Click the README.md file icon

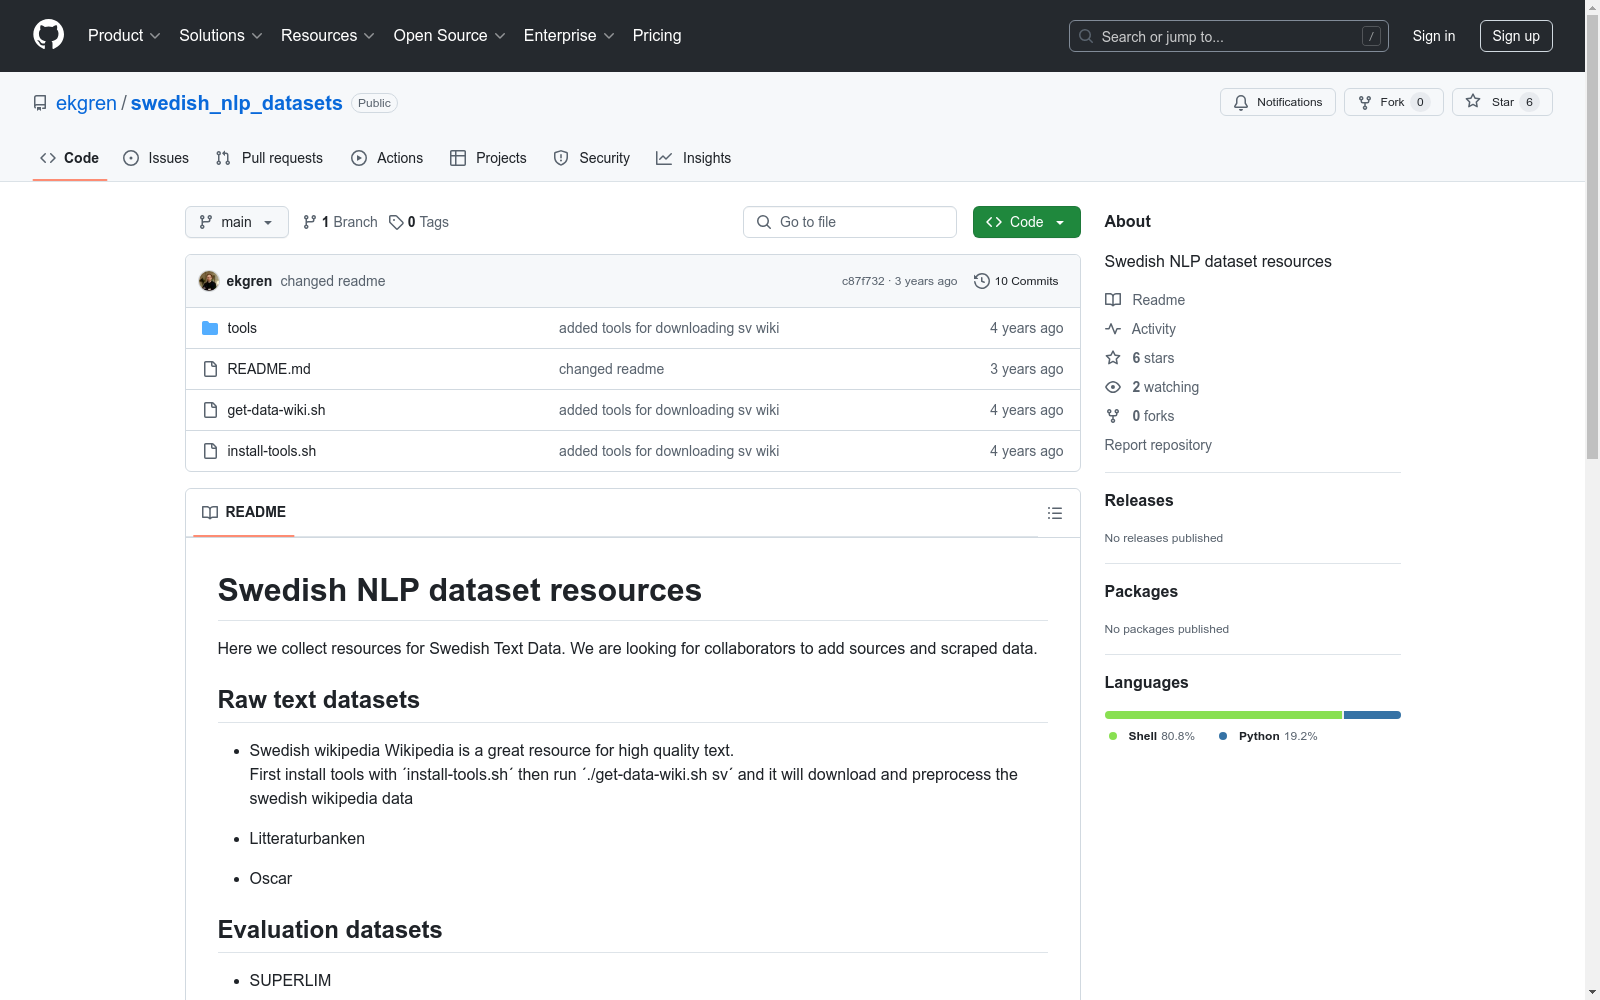coord(210,369)
